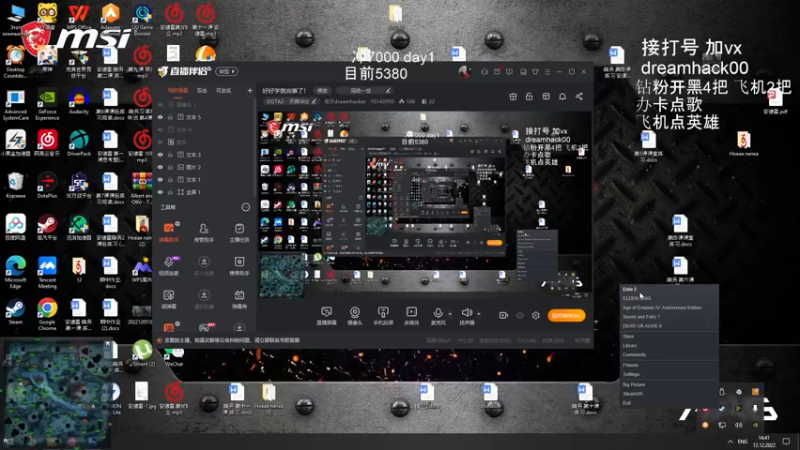
Task: Click Steam icon in the tray popup
Action: pyautogui.click(x=722, y=408)
